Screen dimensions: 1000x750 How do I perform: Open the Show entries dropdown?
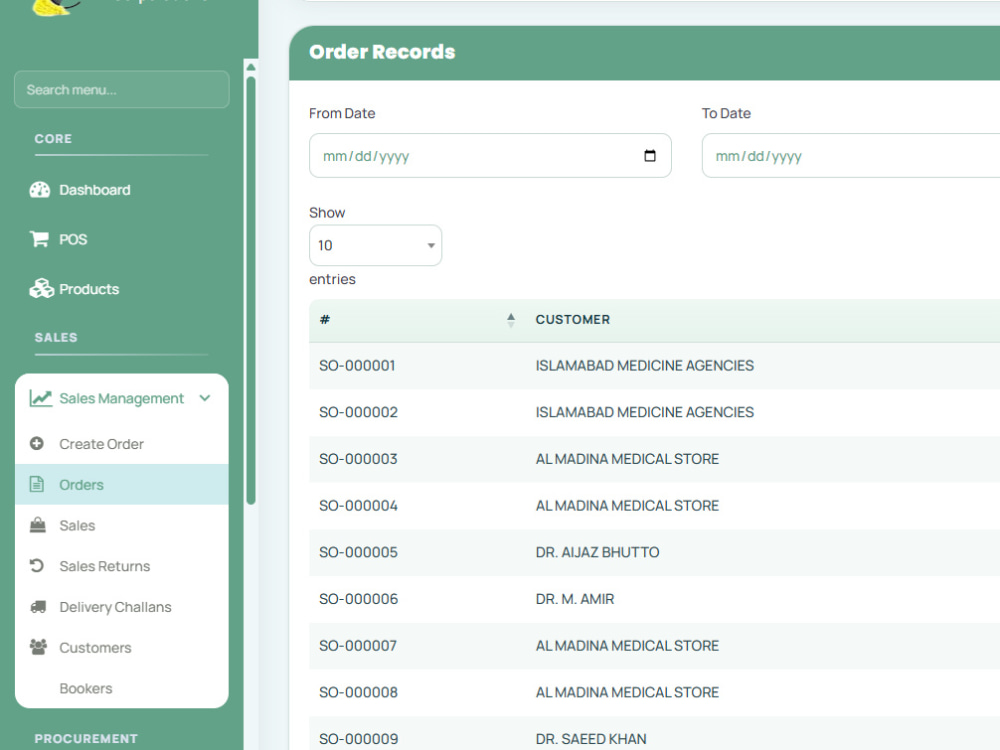[376, 246]
